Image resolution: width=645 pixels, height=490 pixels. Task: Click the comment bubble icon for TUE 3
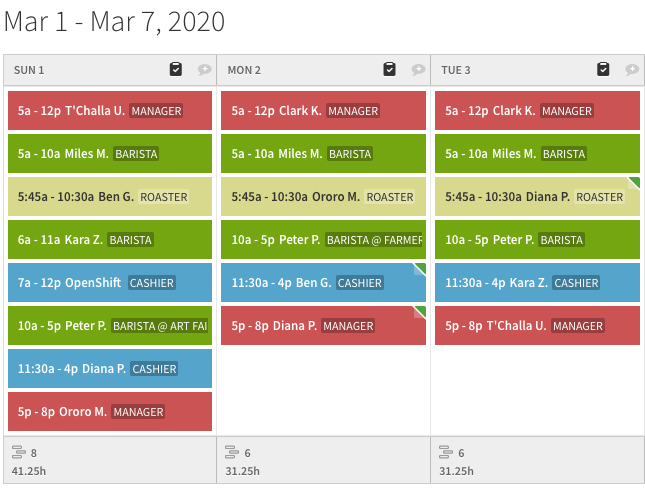(632, 70)
